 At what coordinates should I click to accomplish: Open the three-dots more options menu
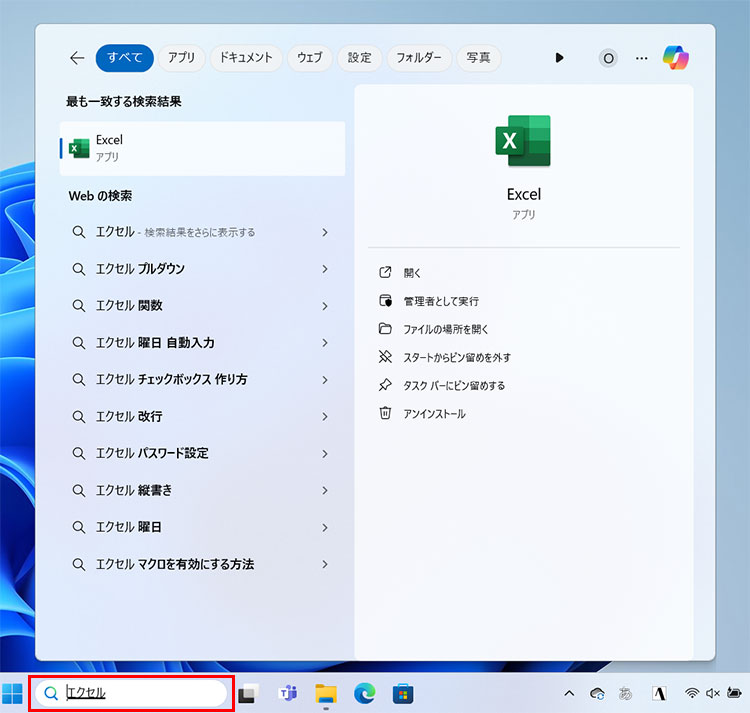(642, 58)
